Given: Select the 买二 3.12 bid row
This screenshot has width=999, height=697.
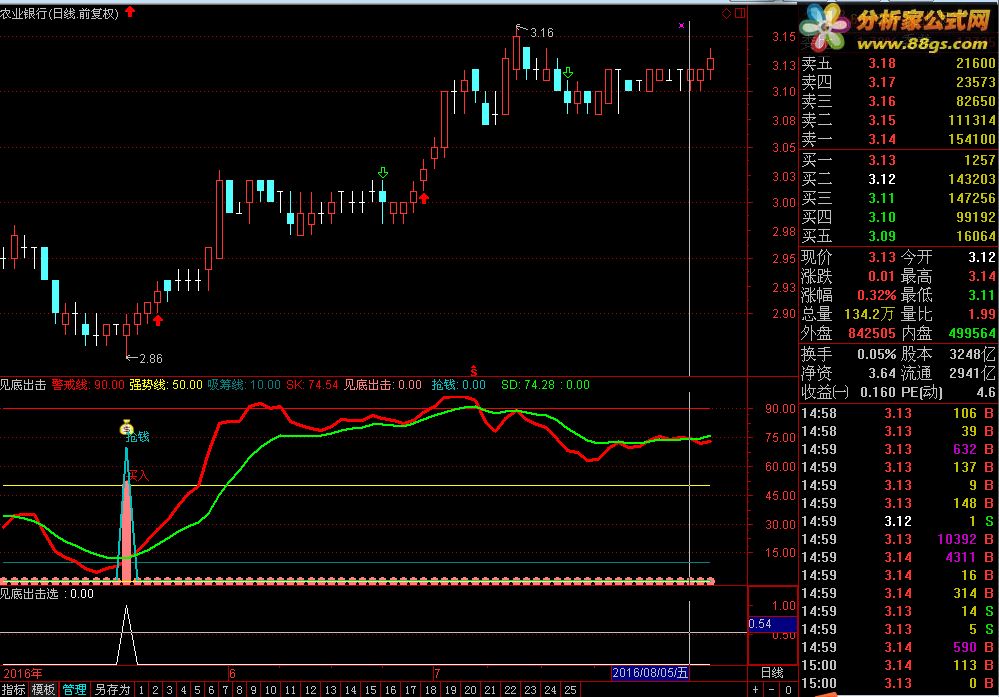Looking at the screenshot, I should click(x=898, y=180).
